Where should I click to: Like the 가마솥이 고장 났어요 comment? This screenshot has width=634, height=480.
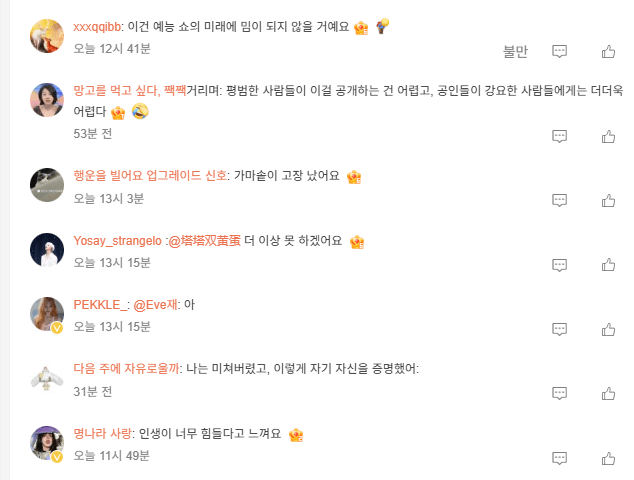pos(608,200)
